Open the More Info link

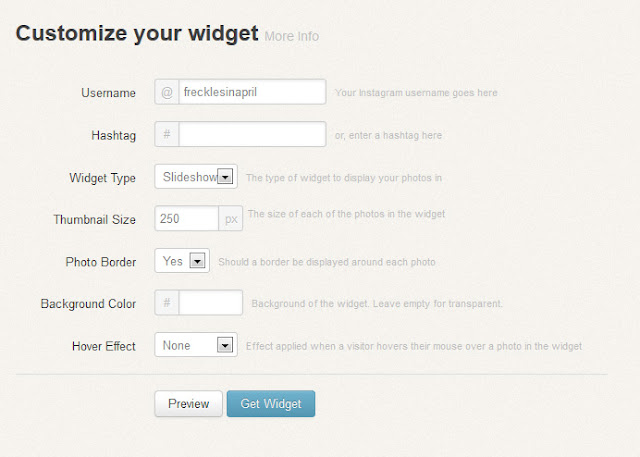tap(292, 37)
